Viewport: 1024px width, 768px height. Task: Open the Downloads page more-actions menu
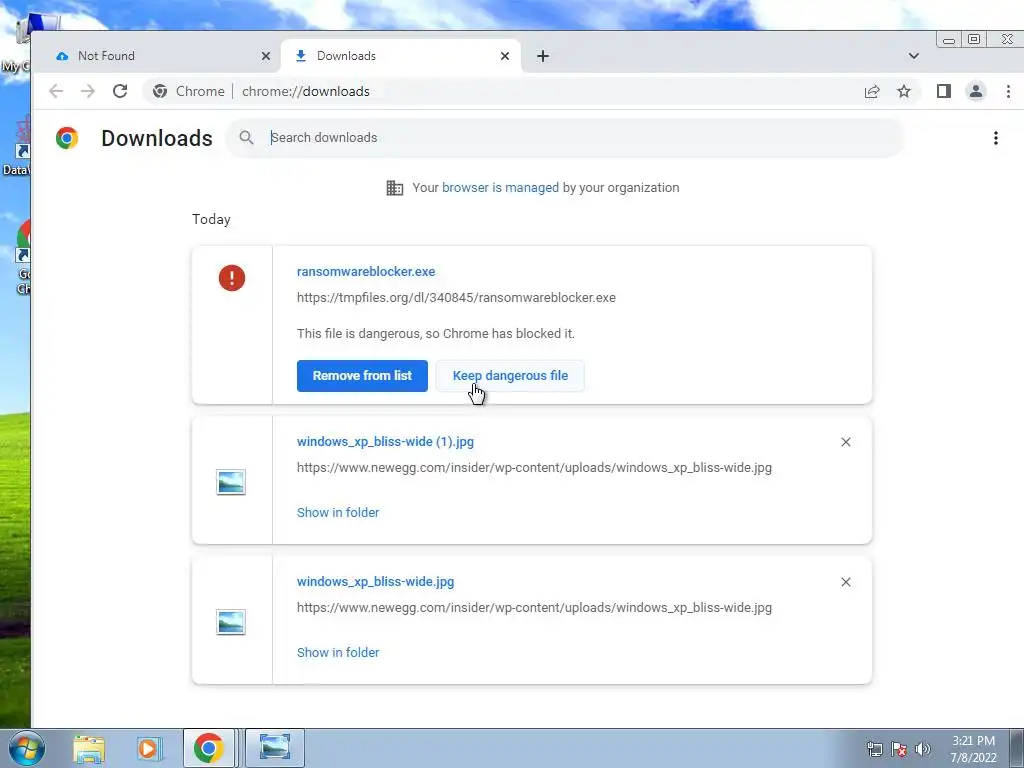996,138
